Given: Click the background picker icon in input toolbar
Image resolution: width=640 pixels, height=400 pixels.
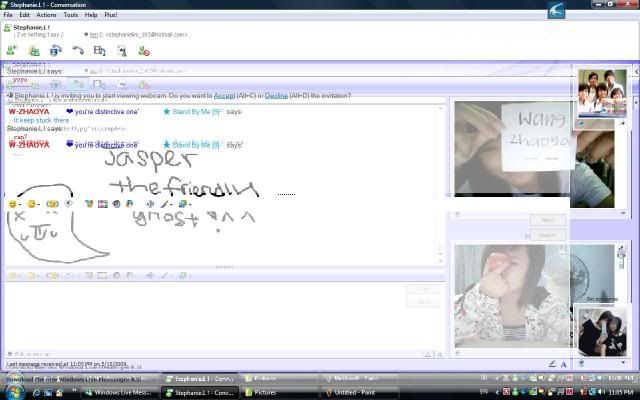Looking at the screenshot, I should pyautogui.click(x=182, y=203).
